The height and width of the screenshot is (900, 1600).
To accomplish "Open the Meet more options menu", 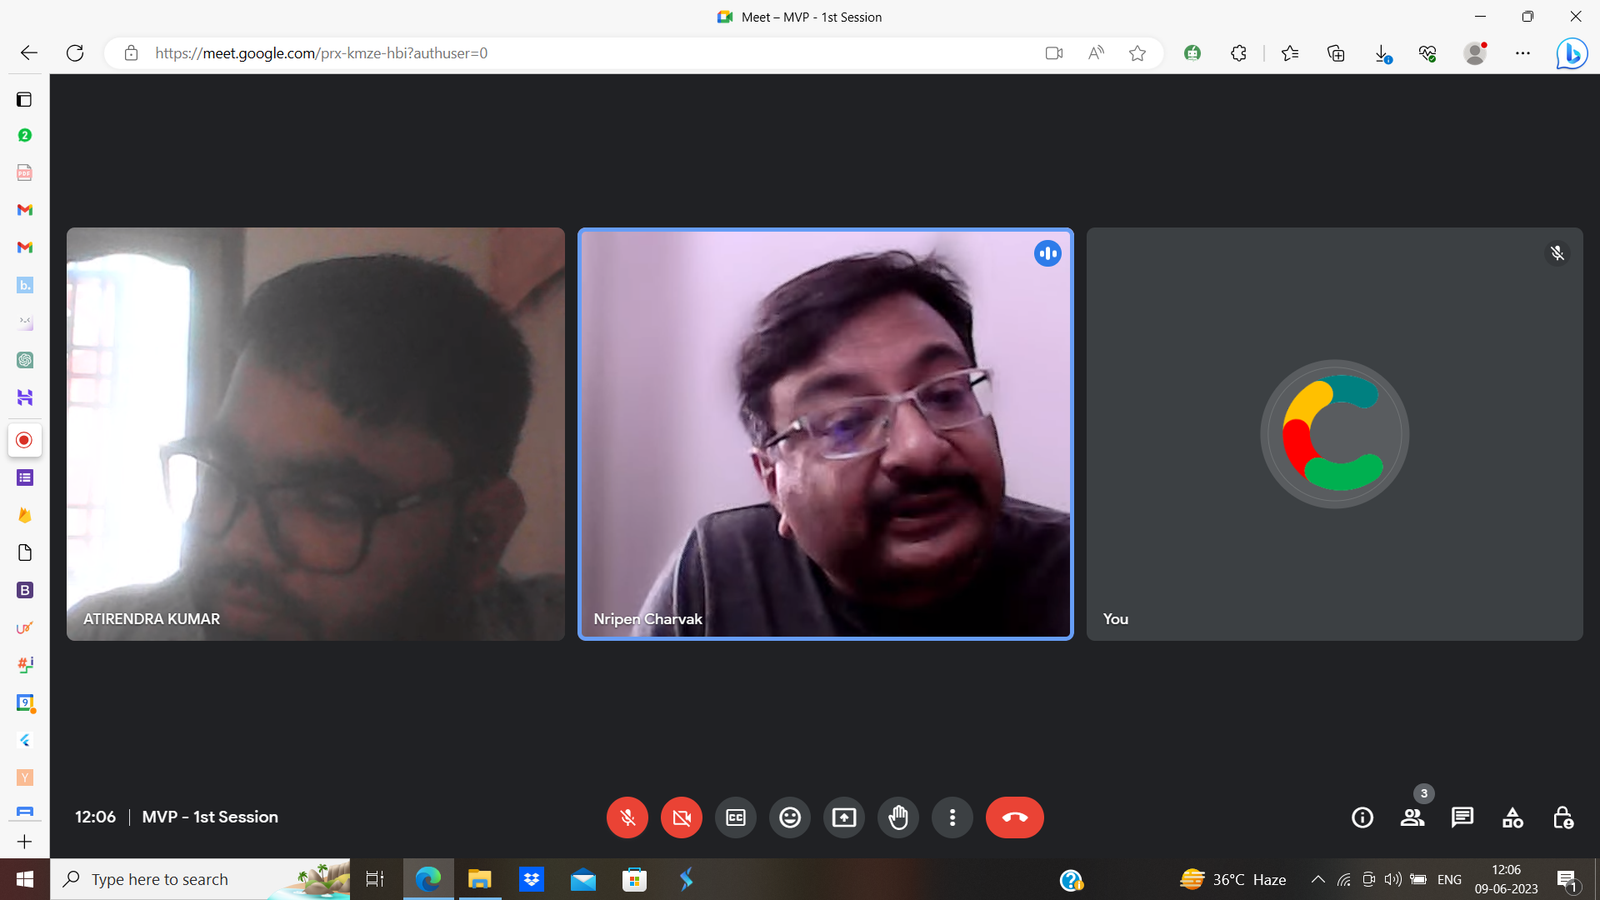I will pos(952,817).
